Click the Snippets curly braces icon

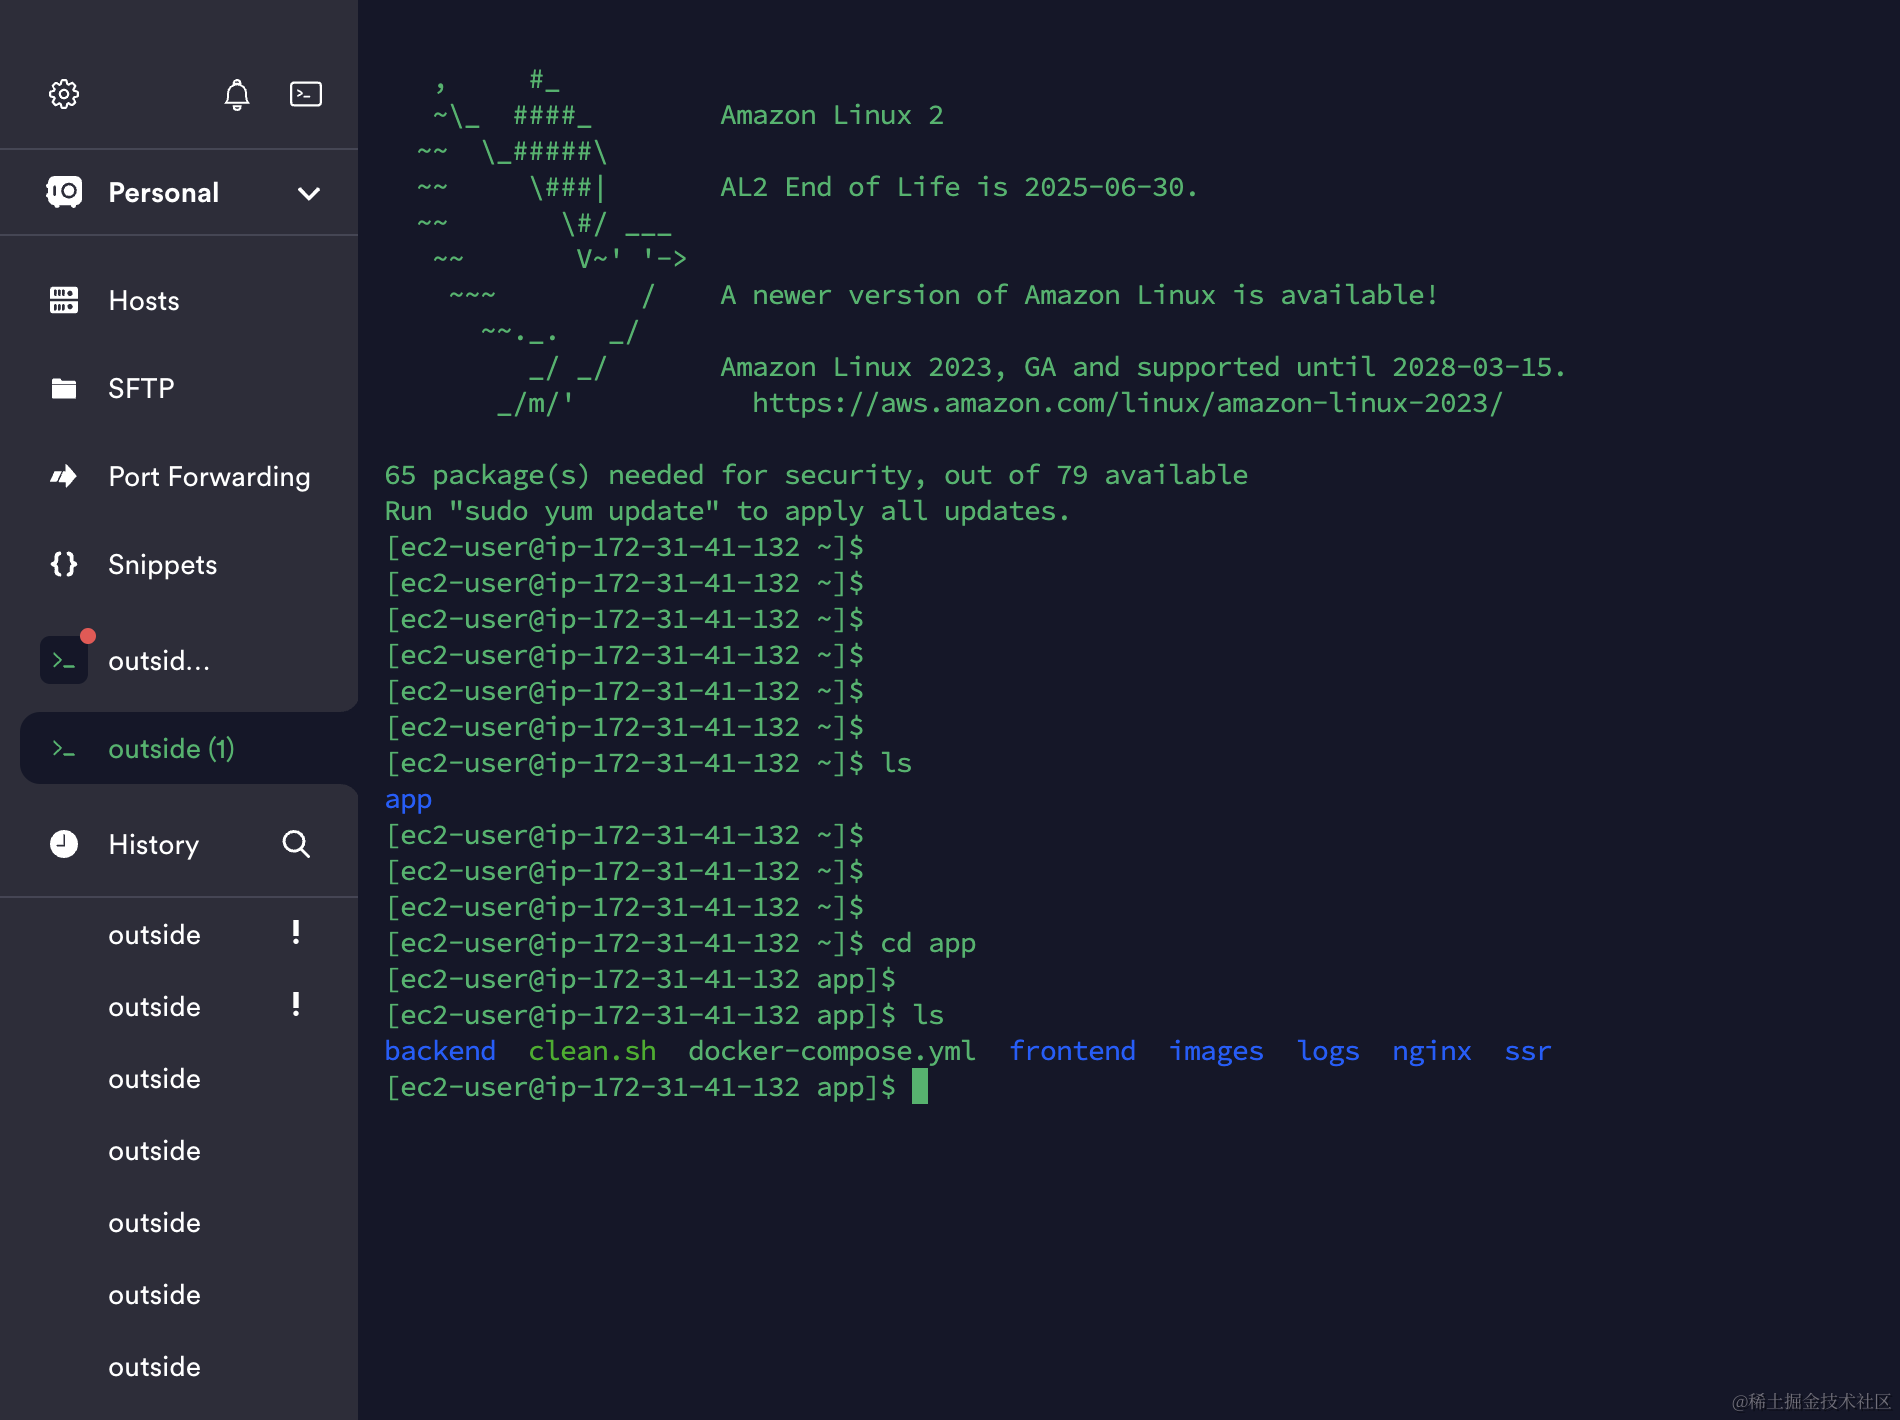(64, 565)
